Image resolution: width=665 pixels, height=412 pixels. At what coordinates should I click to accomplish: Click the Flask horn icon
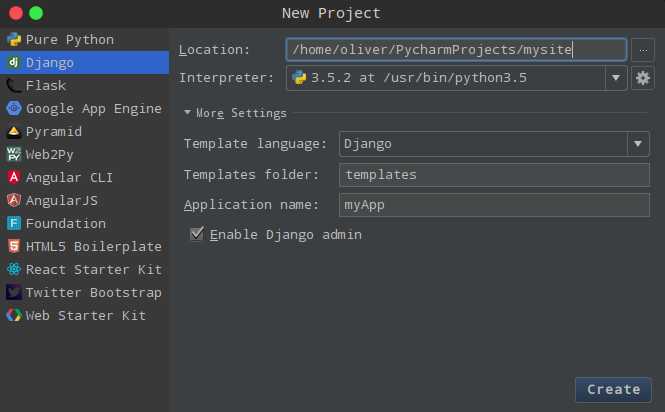click(x=14, y=85)
